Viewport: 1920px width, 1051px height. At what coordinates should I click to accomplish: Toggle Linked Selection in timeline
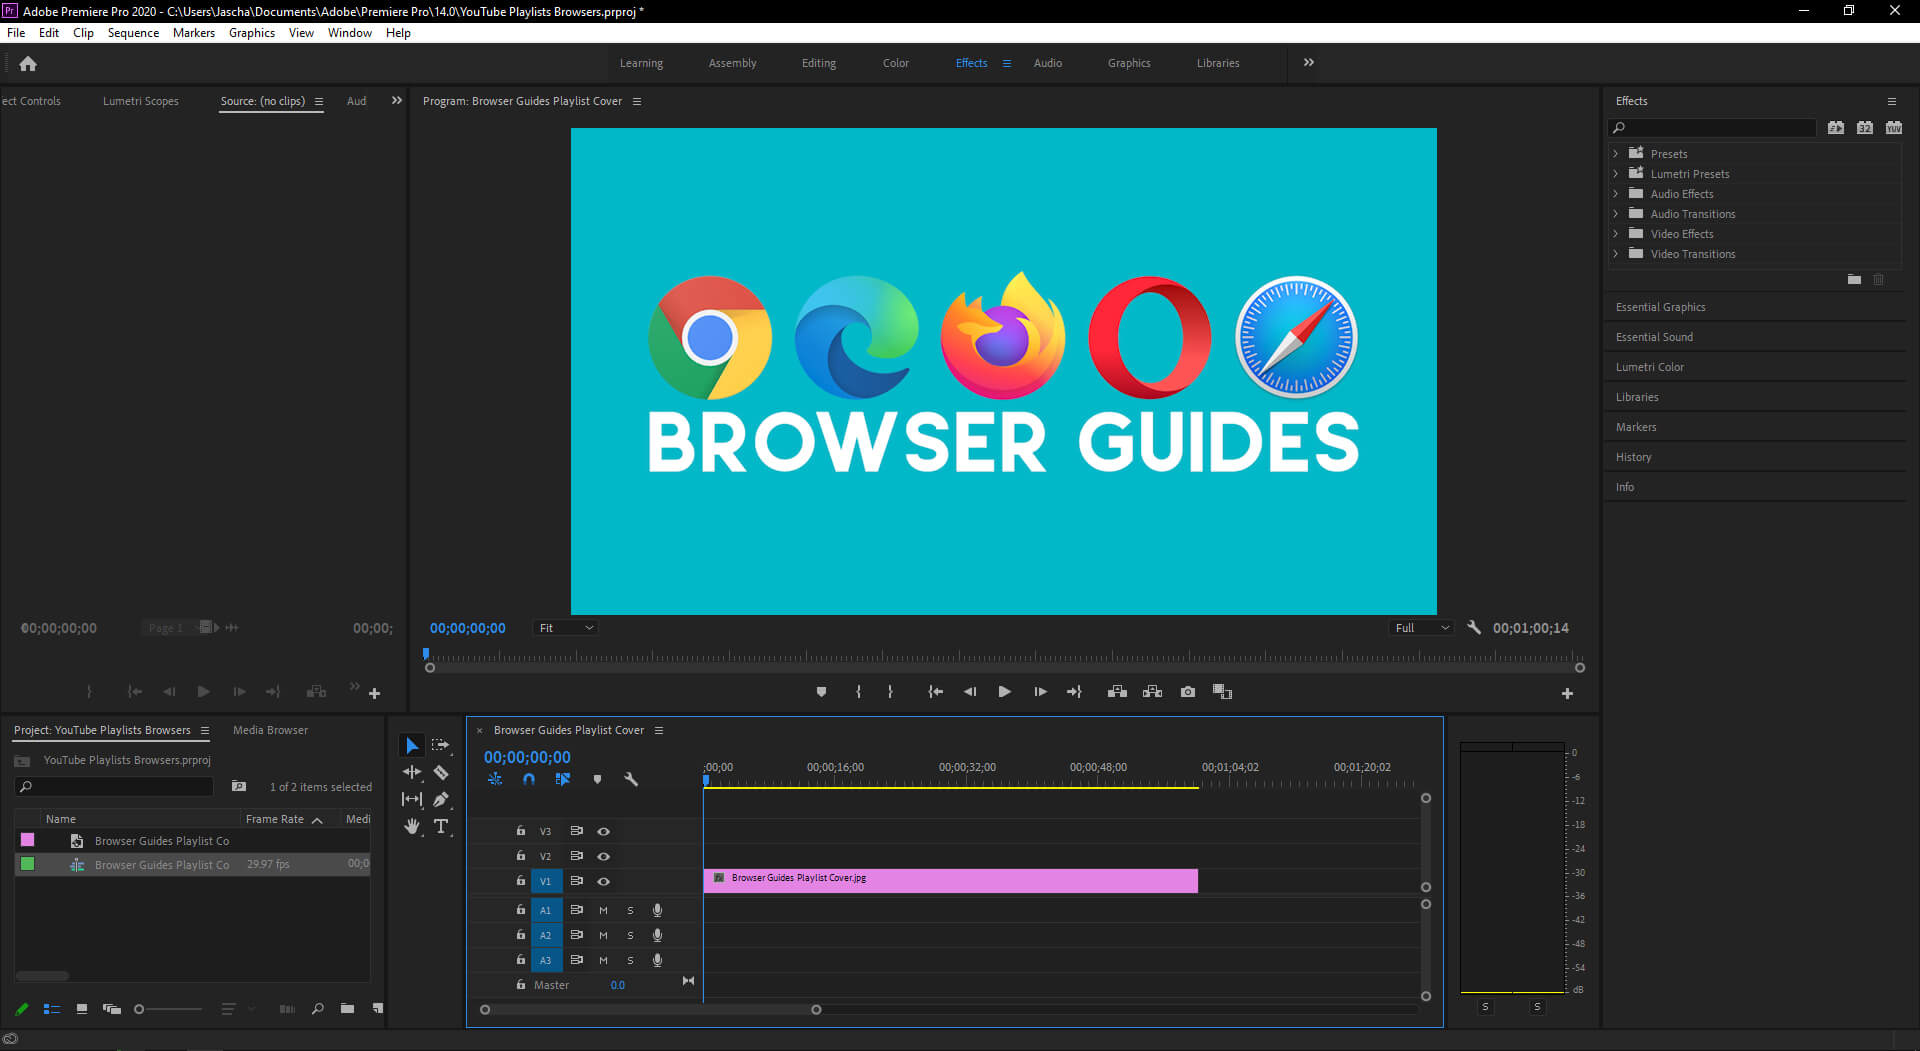pos(562,779)
